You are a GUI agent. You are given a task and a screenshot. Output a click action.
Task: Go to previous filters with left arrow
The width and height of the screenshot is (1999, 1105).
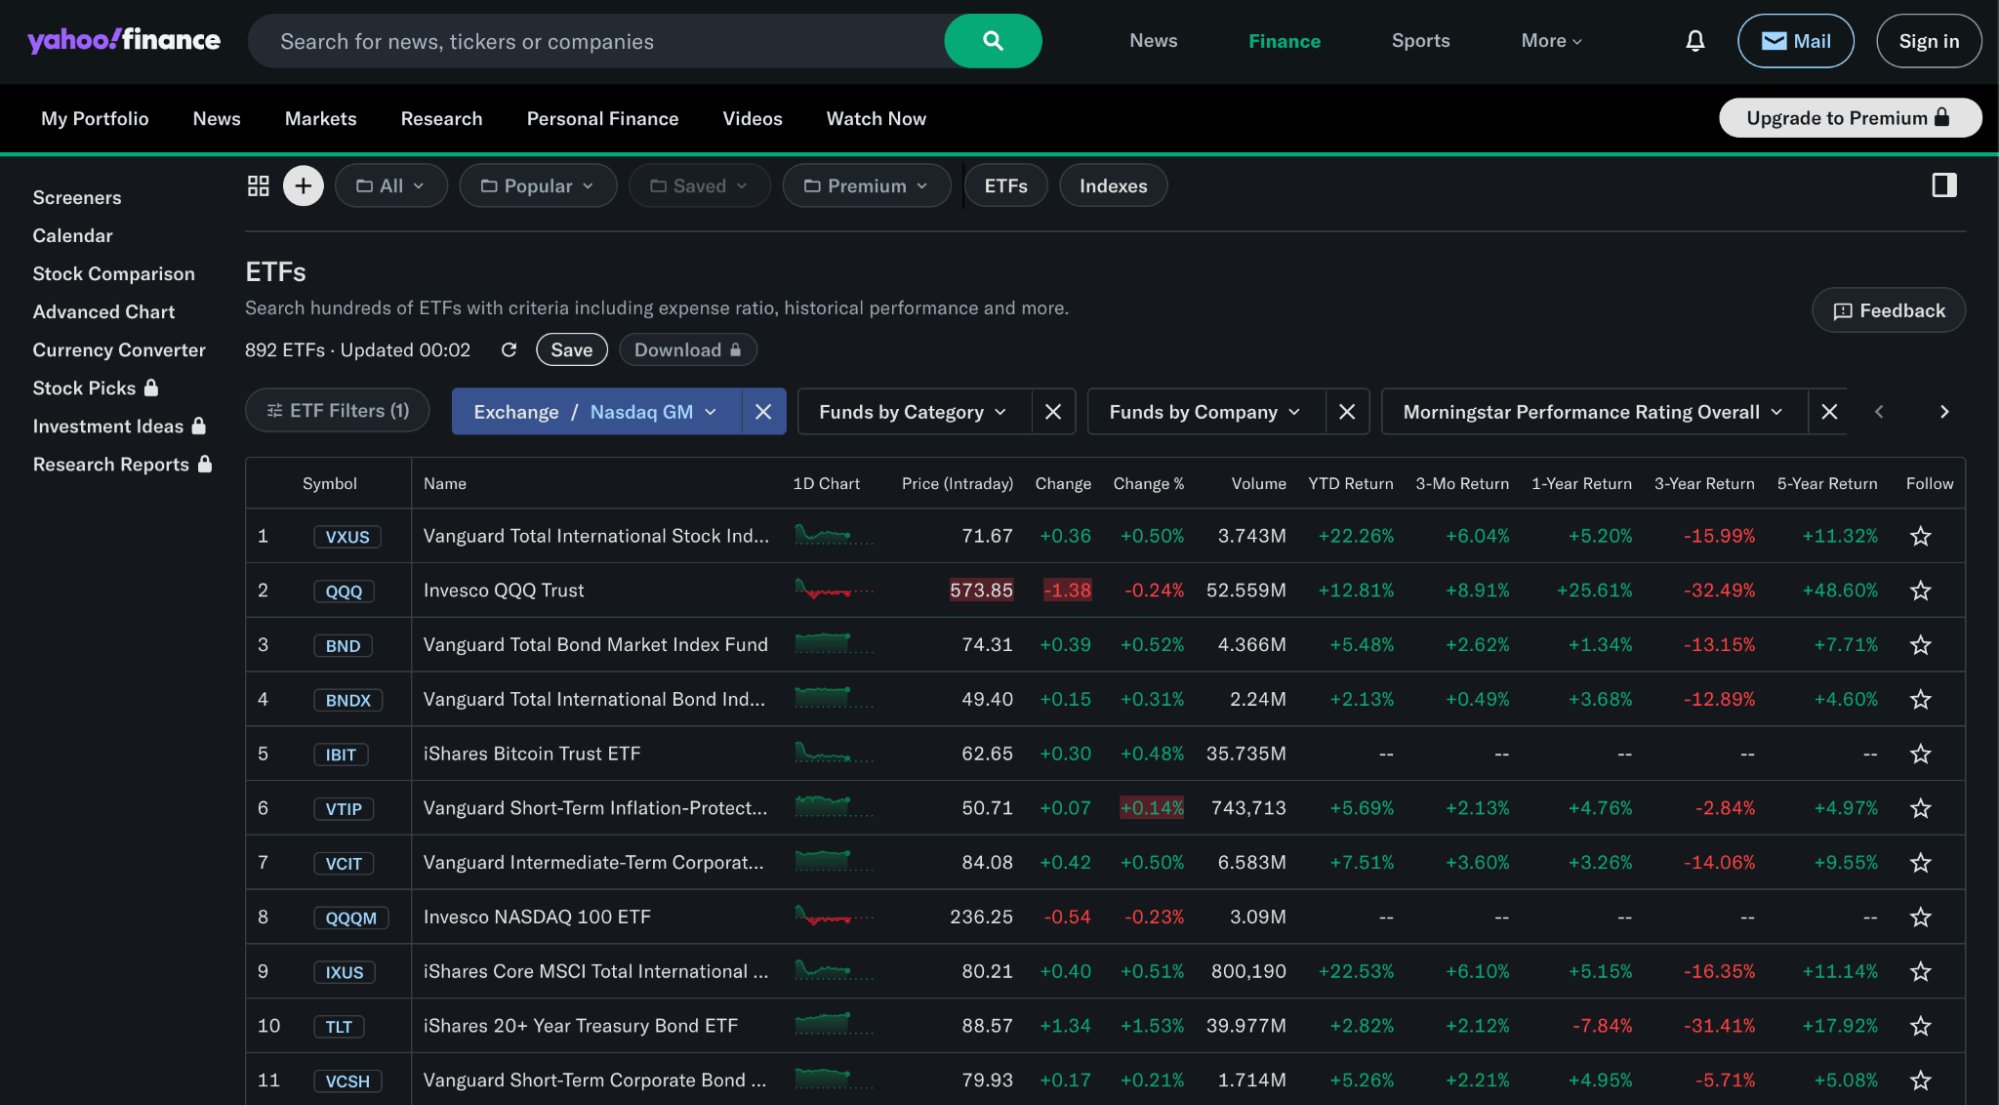click(1879, 412)
